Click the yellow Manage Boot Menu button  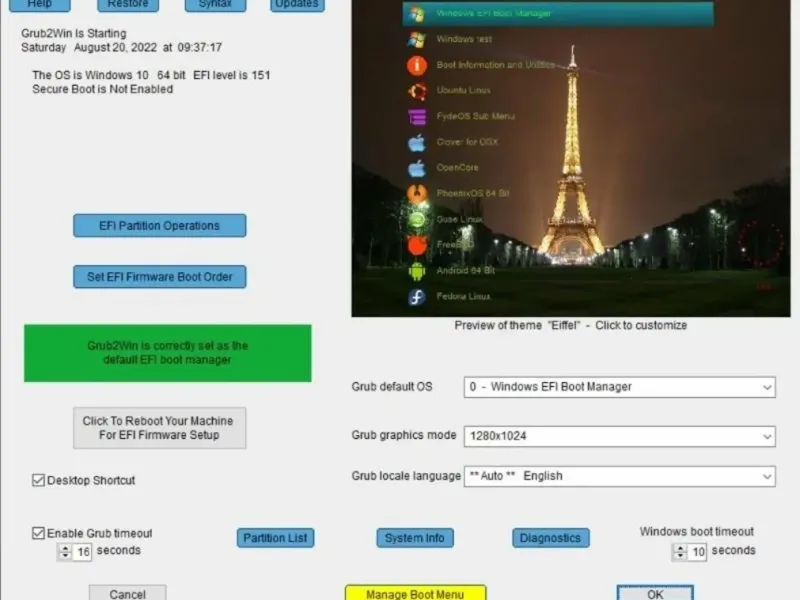point(415,593)
